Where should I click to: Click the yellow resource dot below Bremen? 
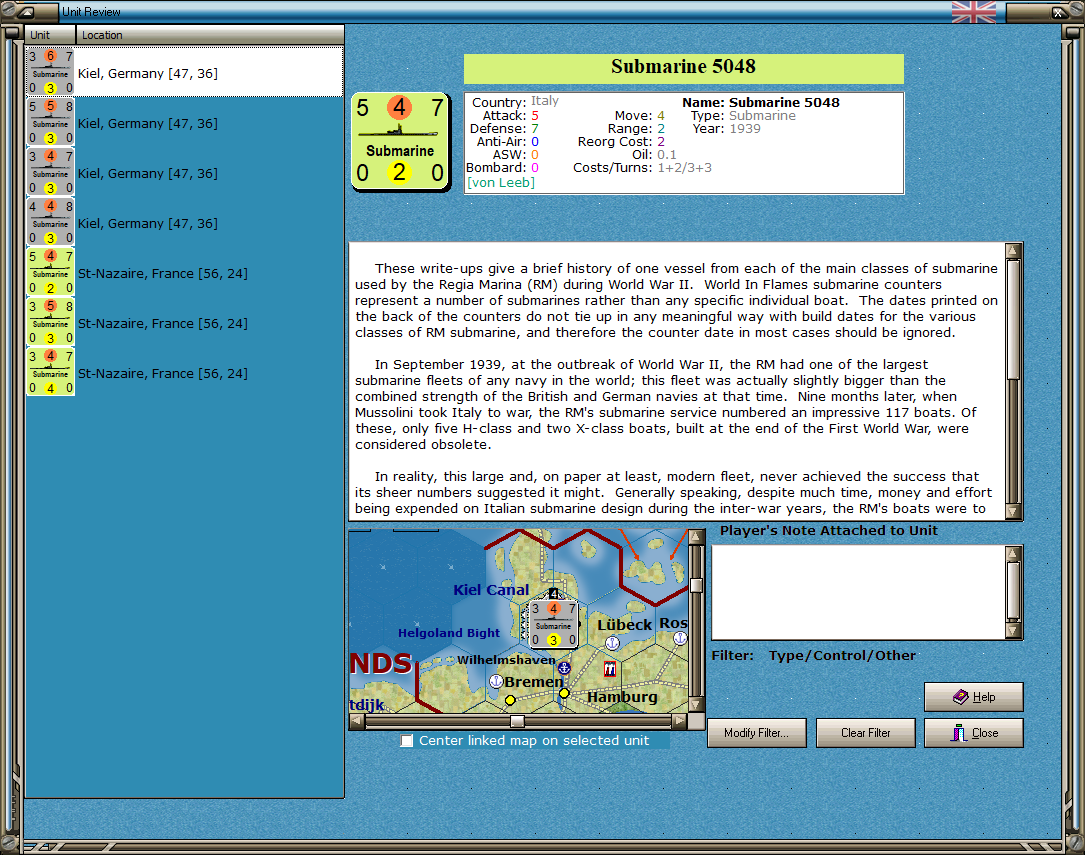(510, 700)
